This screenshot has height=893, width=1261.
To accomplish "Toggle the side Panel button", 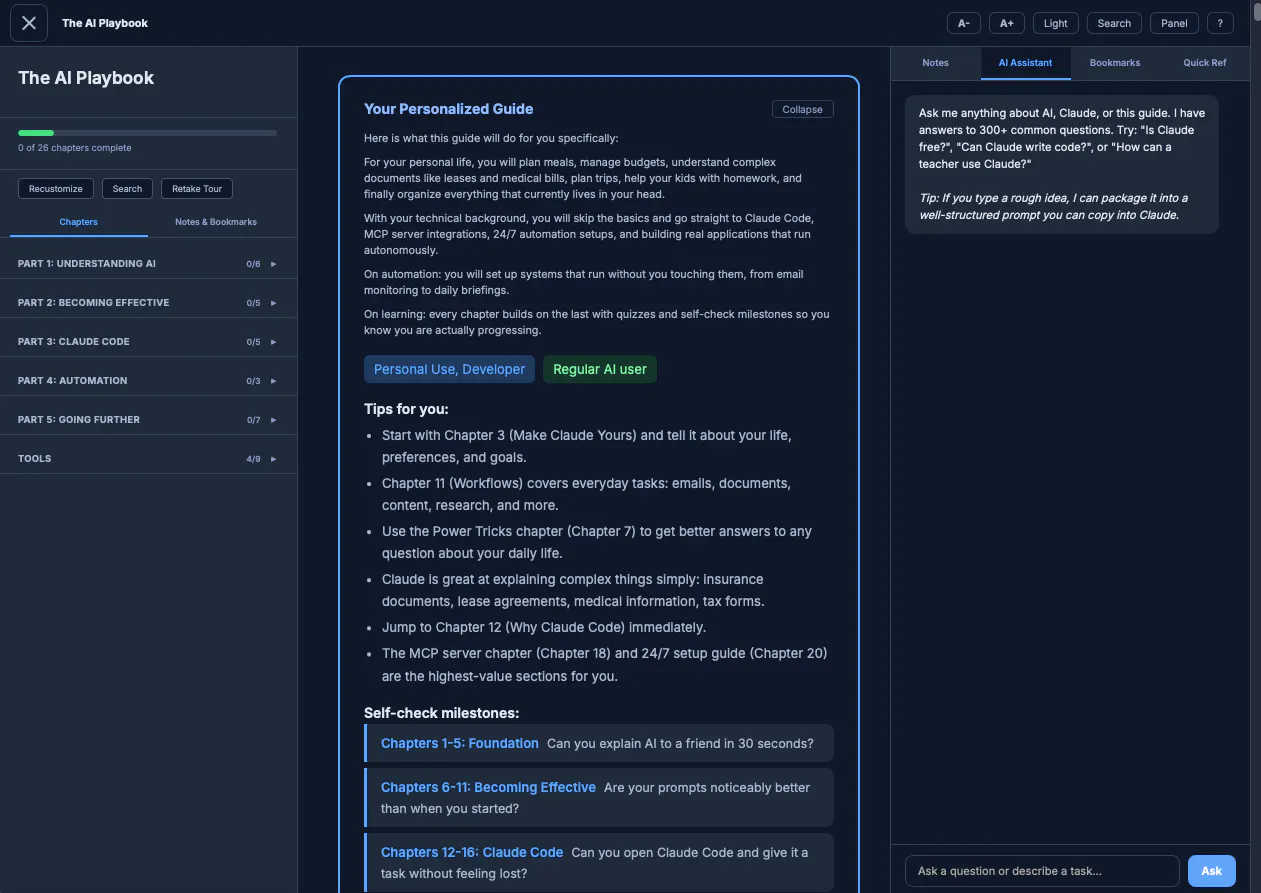I will click(1174, 23).
